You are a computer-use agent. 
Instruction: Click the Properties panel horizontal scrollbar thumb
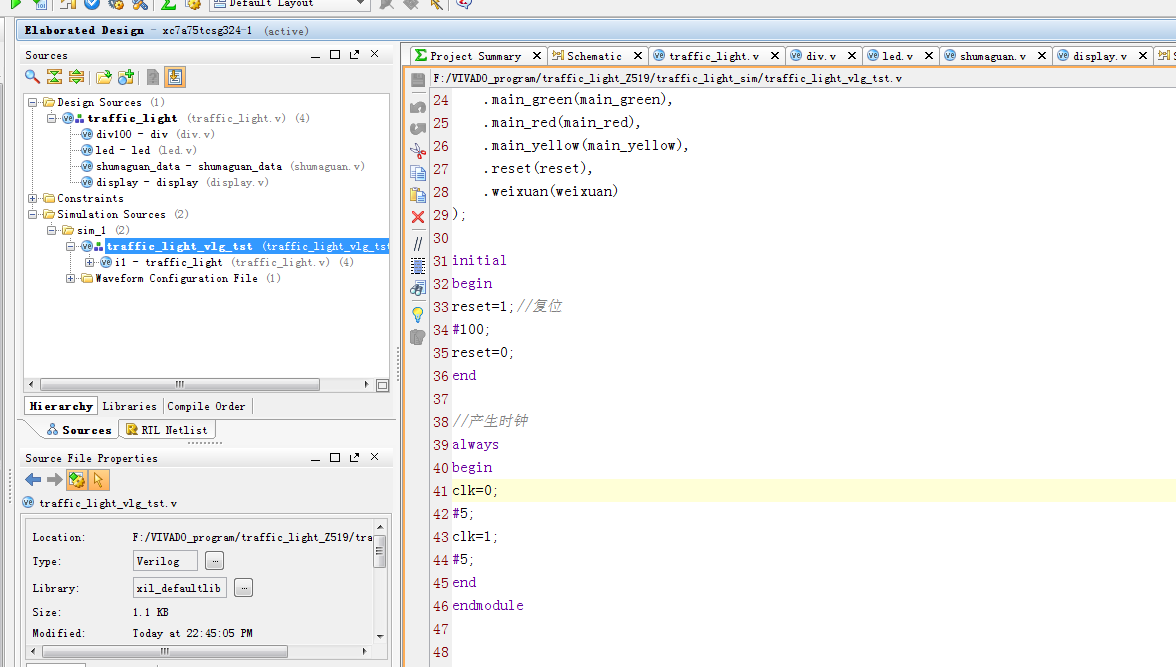[x=165, y=652]
